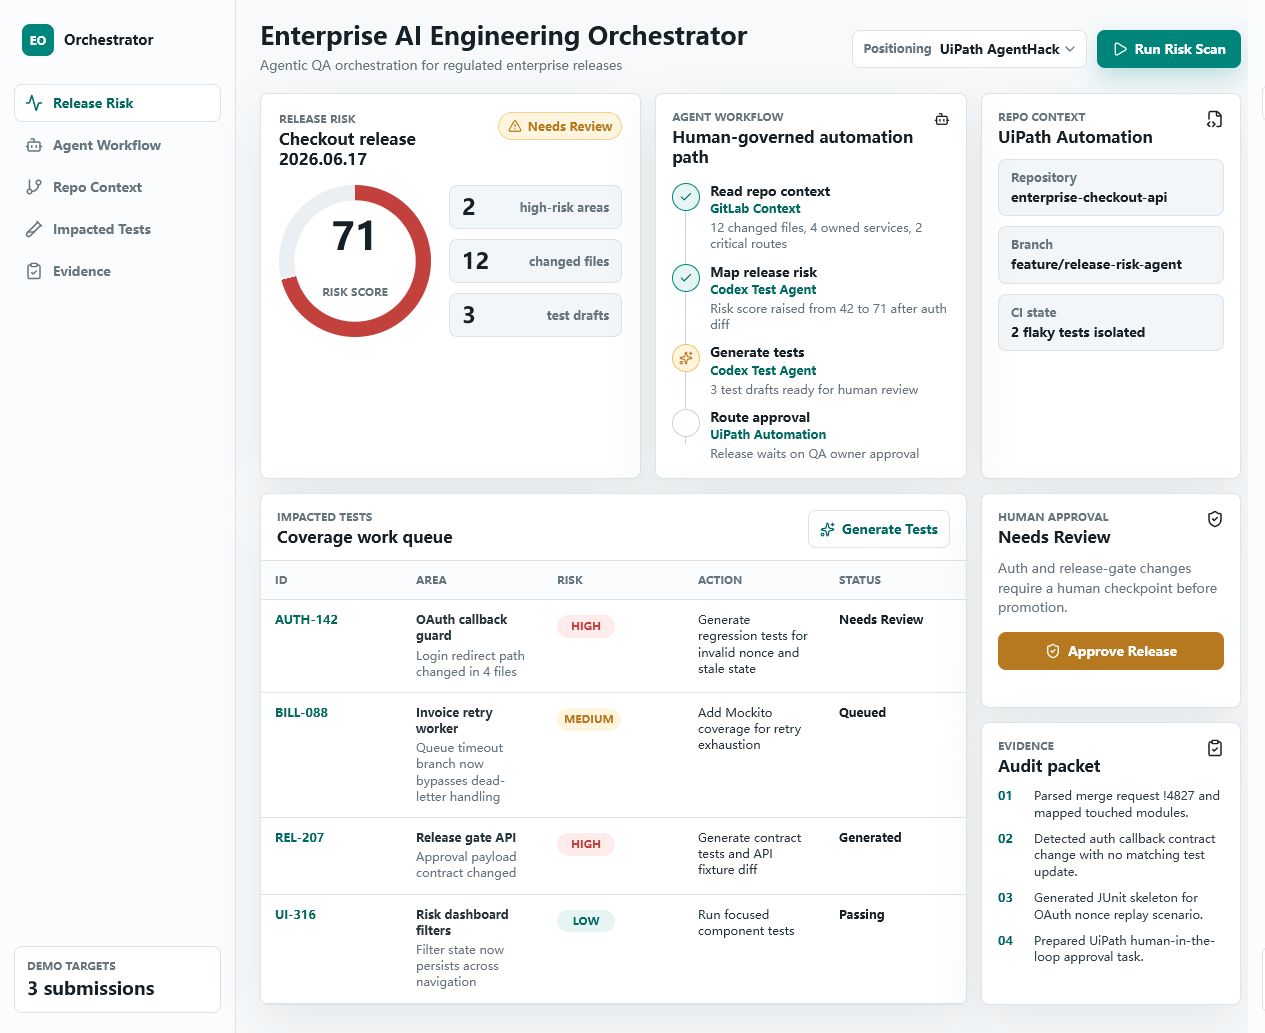Click the 2 high-risk areas stat tile

coord(535,207)
